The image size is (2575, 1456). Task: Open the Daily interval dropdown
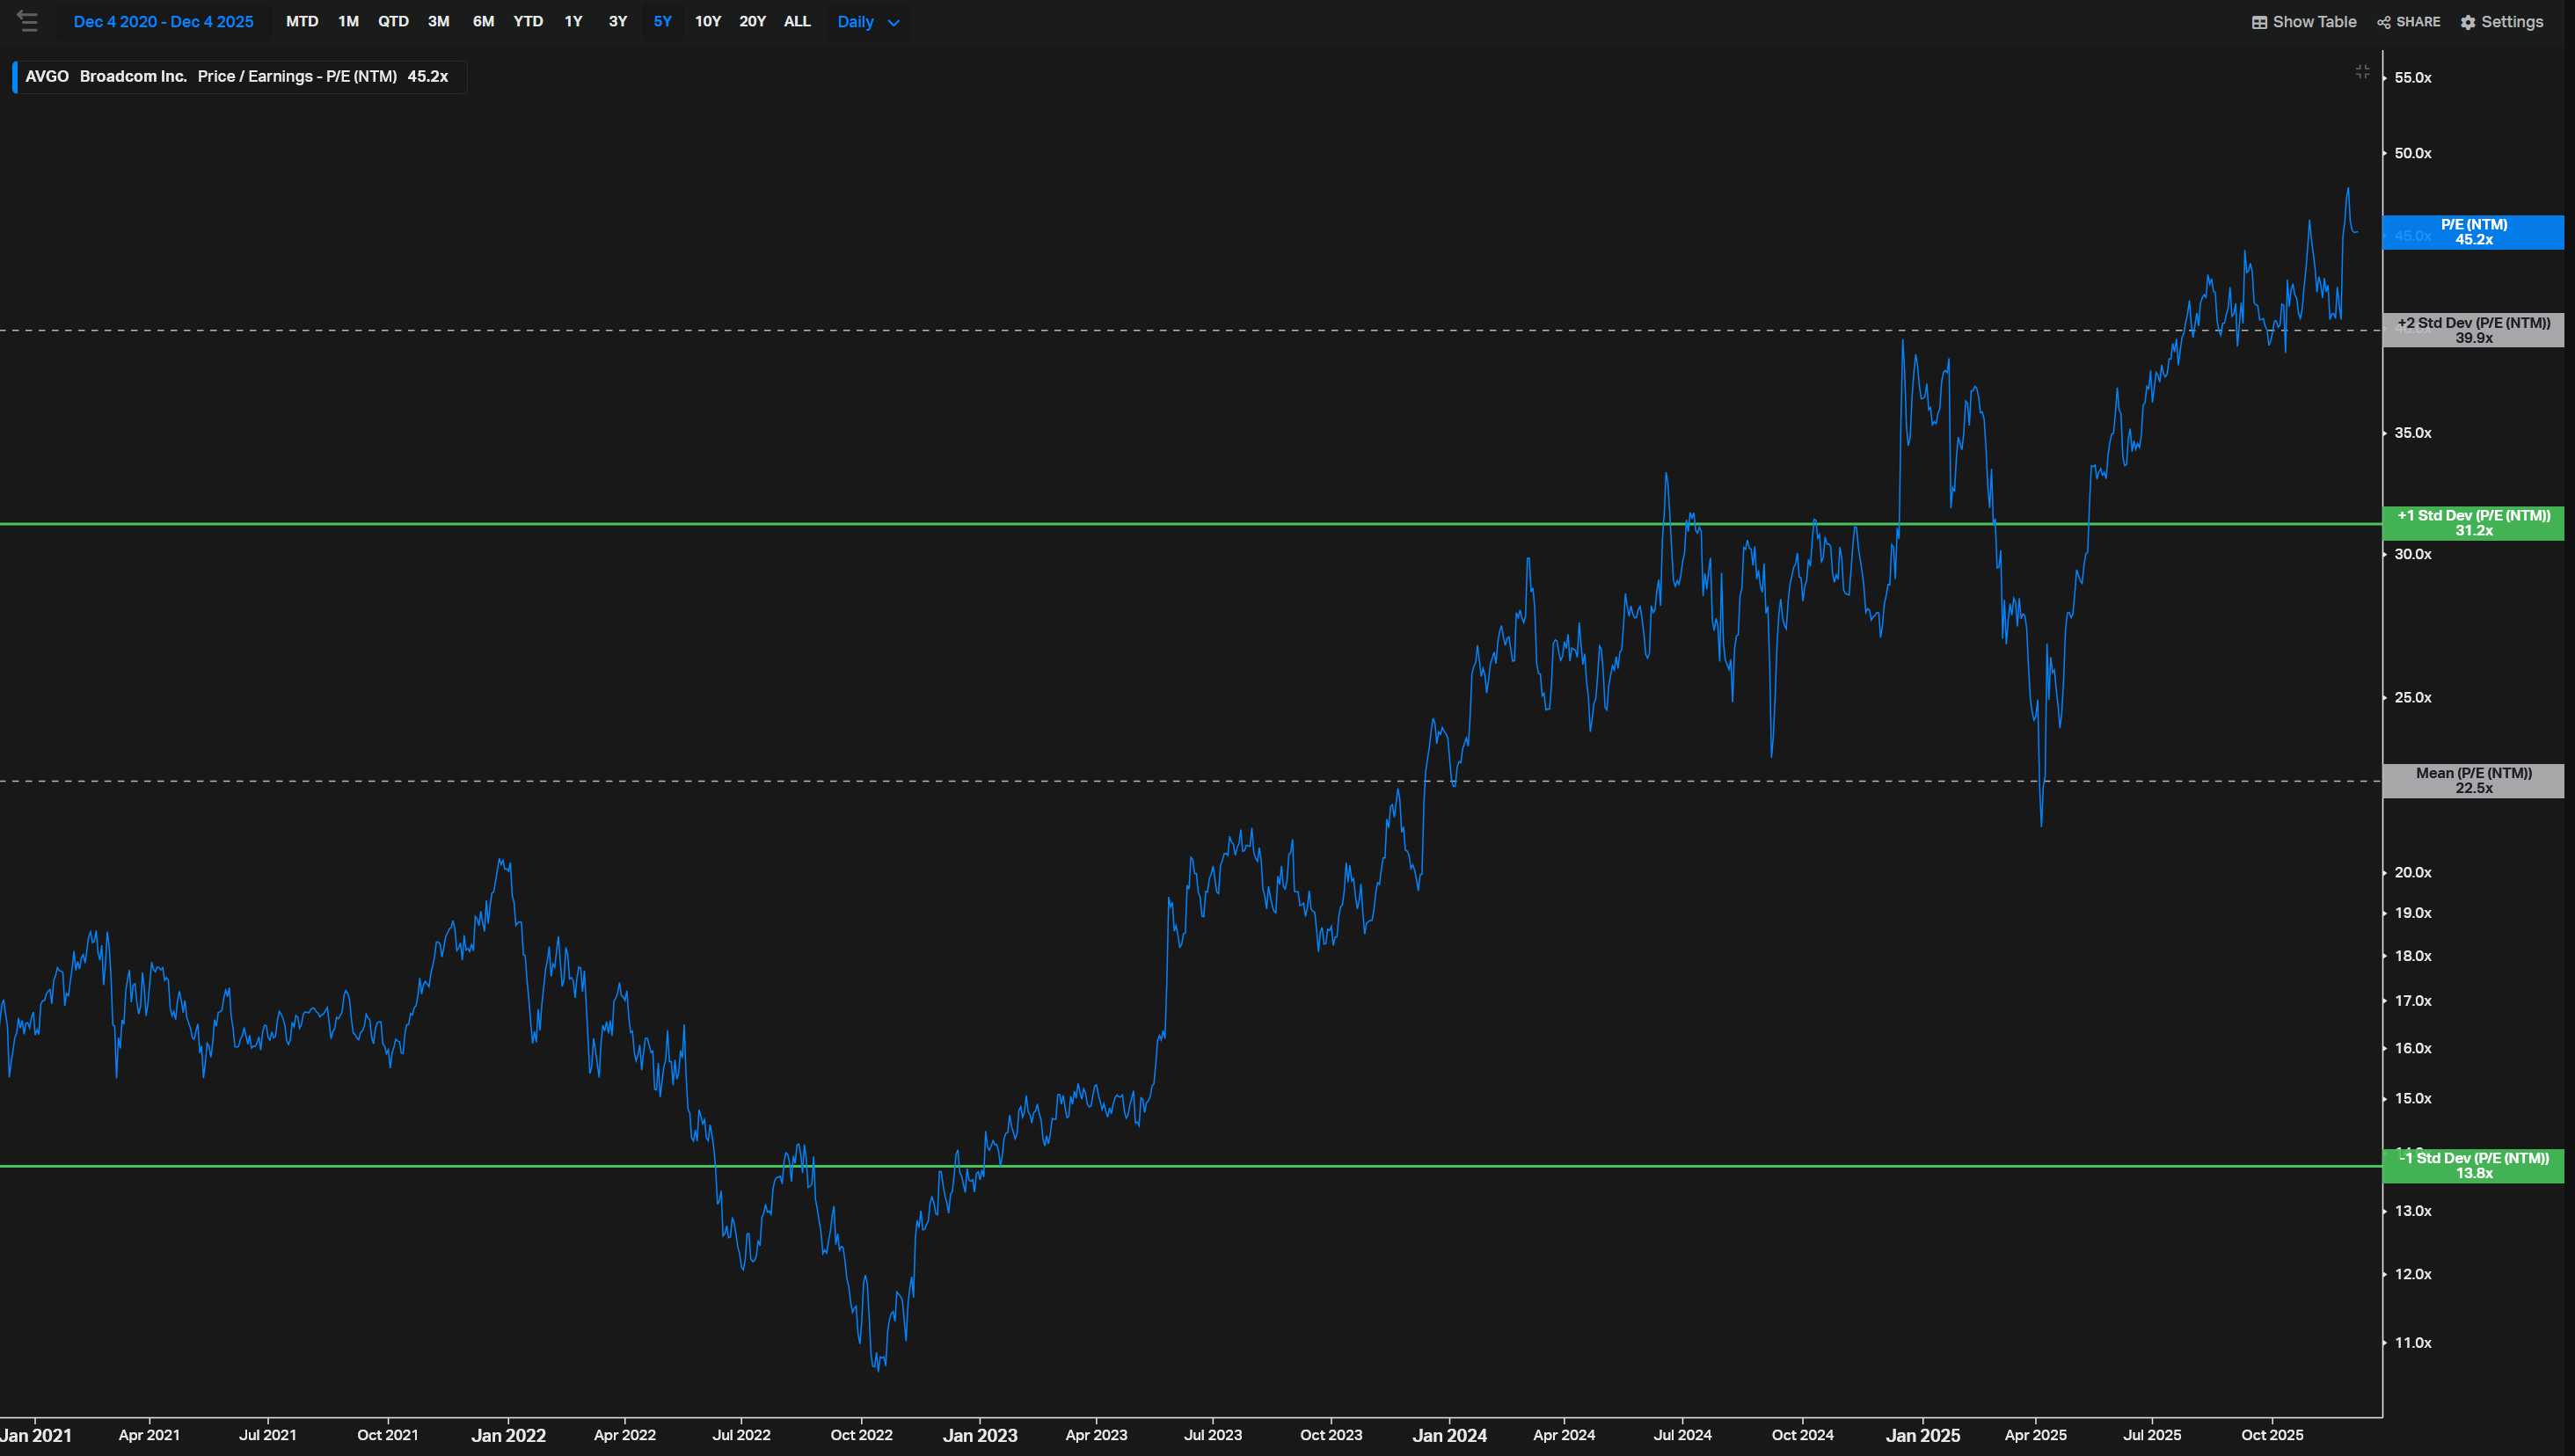(868, 22)
